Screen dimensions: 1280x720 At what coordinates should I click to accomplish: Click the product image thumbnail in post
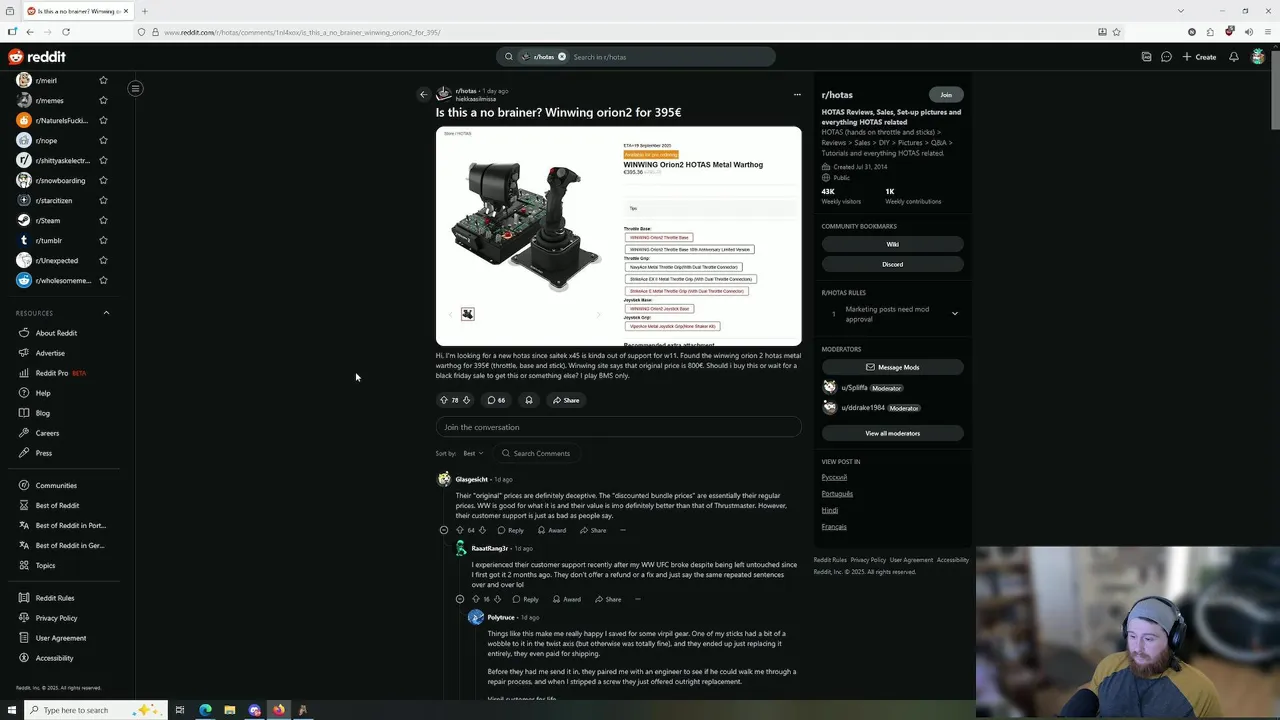[467, 314]
